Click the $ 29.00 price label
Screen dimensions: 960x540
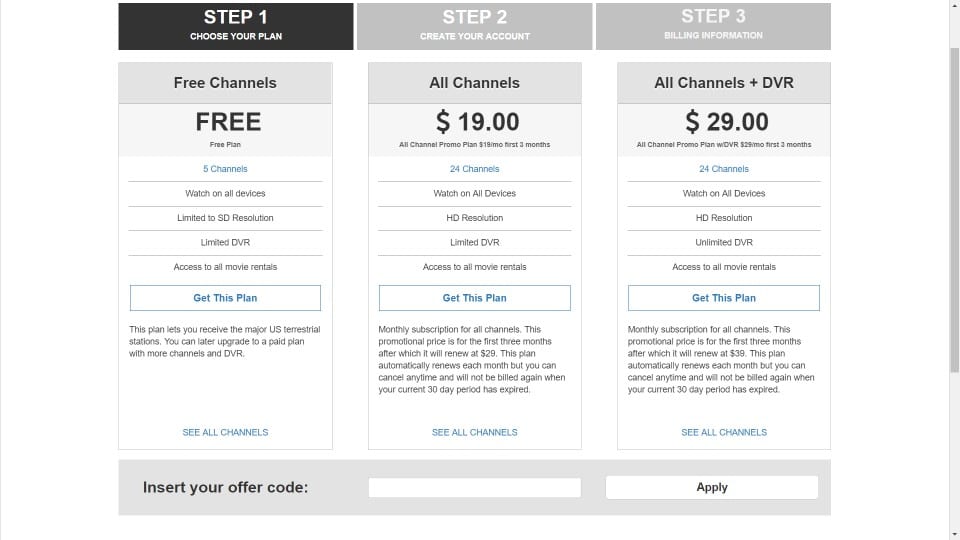727,122
